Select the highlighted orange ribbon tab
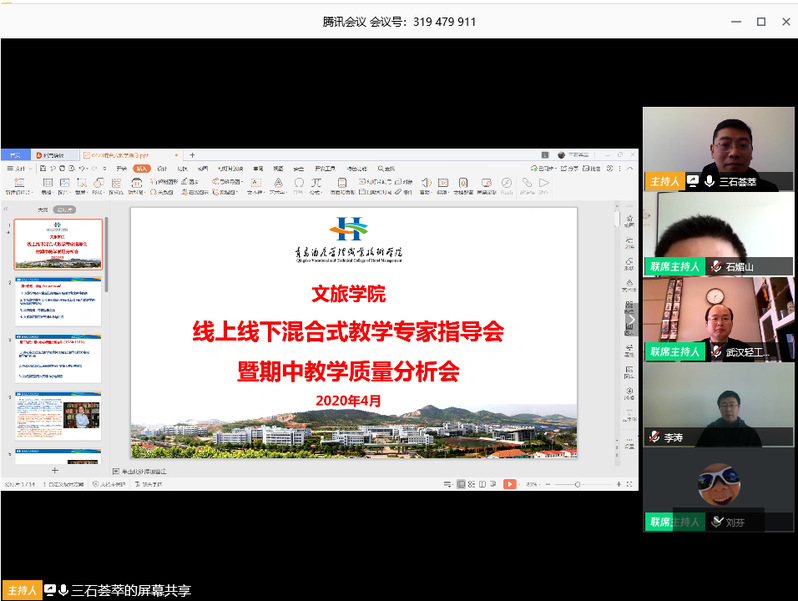This screenshot has width=798, height=601. pos(142,168)
